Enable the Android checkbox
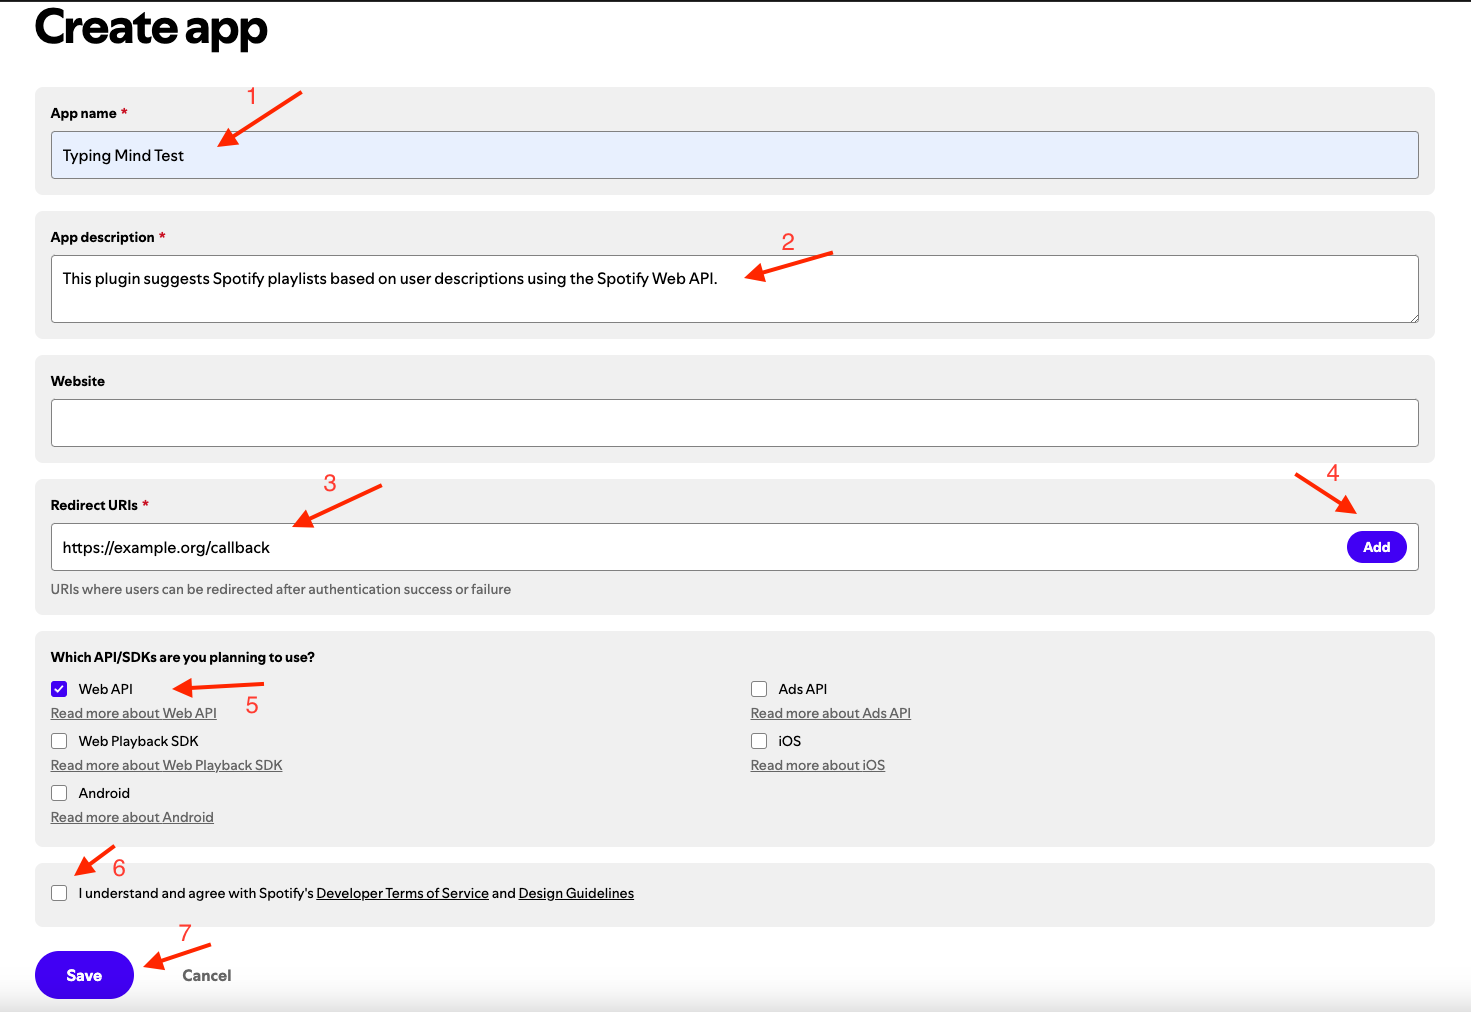 point(59,793)
